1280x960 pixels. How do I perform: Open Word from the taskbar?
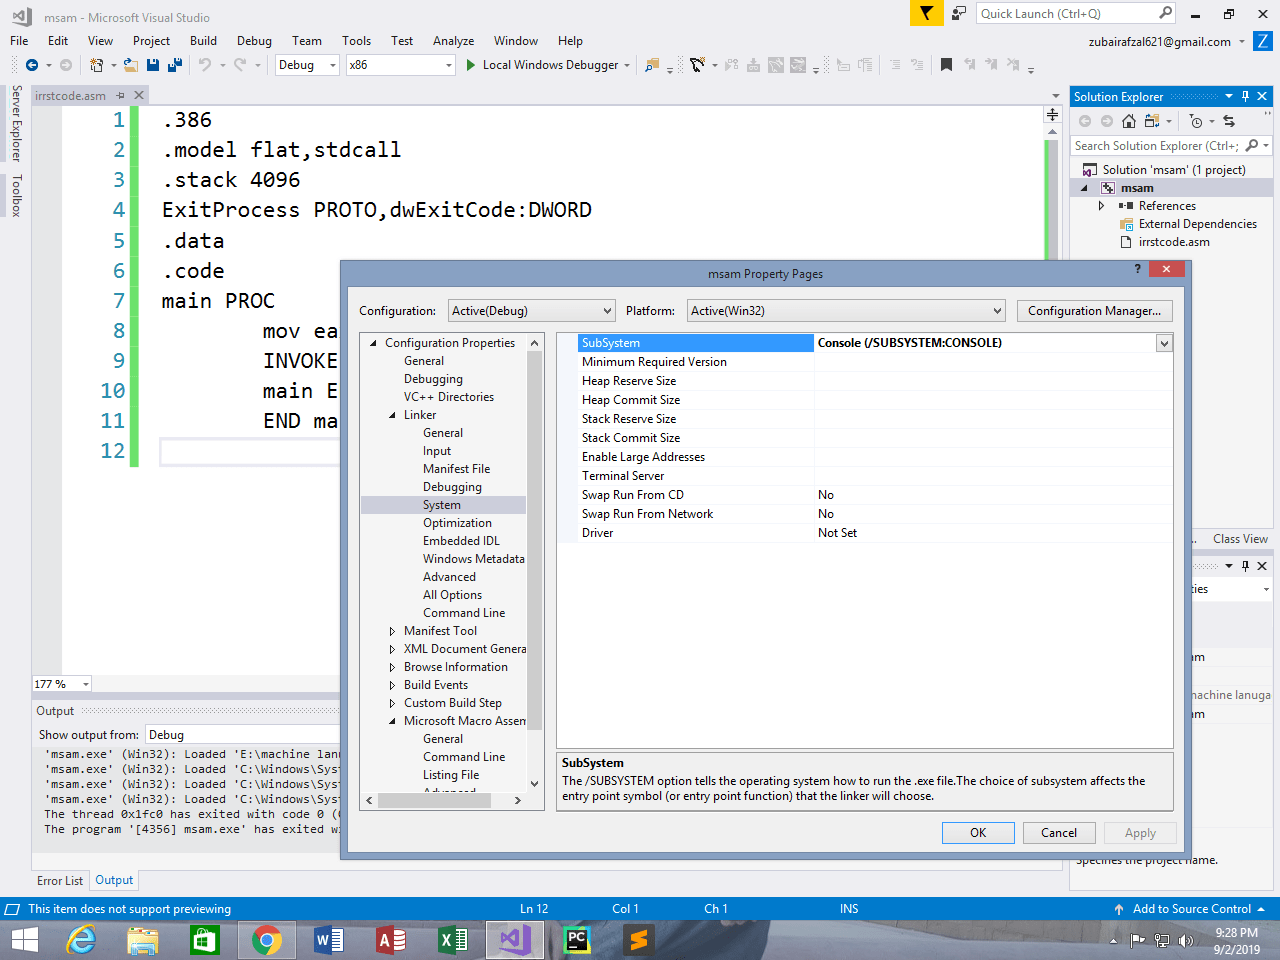(x=328, y=940)
